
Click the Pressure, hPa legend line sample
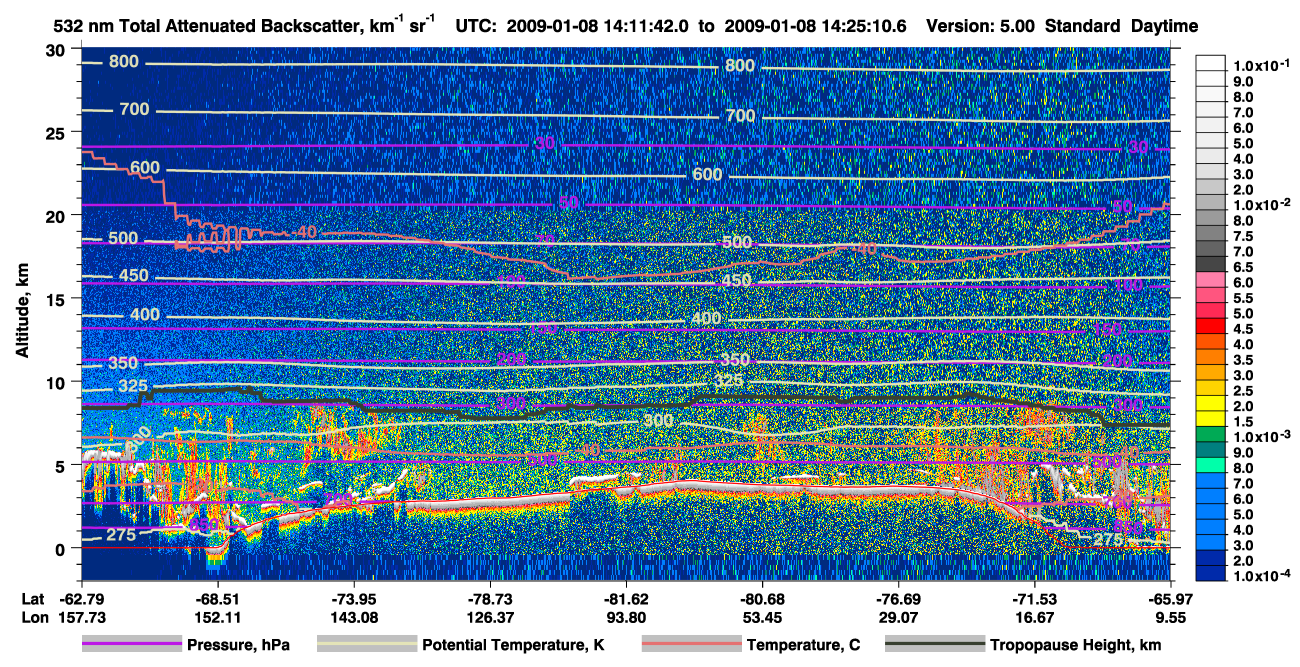[130, 645]
